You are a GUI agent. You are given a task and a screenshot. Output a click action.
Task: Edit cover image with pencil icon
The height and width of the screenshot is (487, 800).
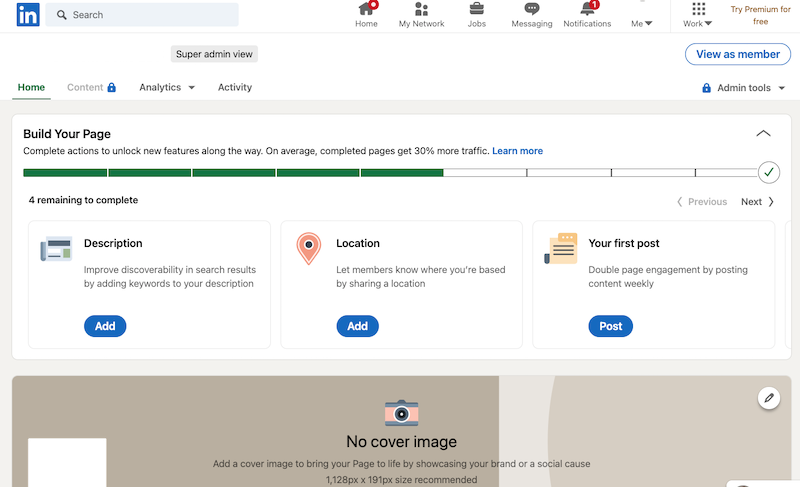[769, 398]
